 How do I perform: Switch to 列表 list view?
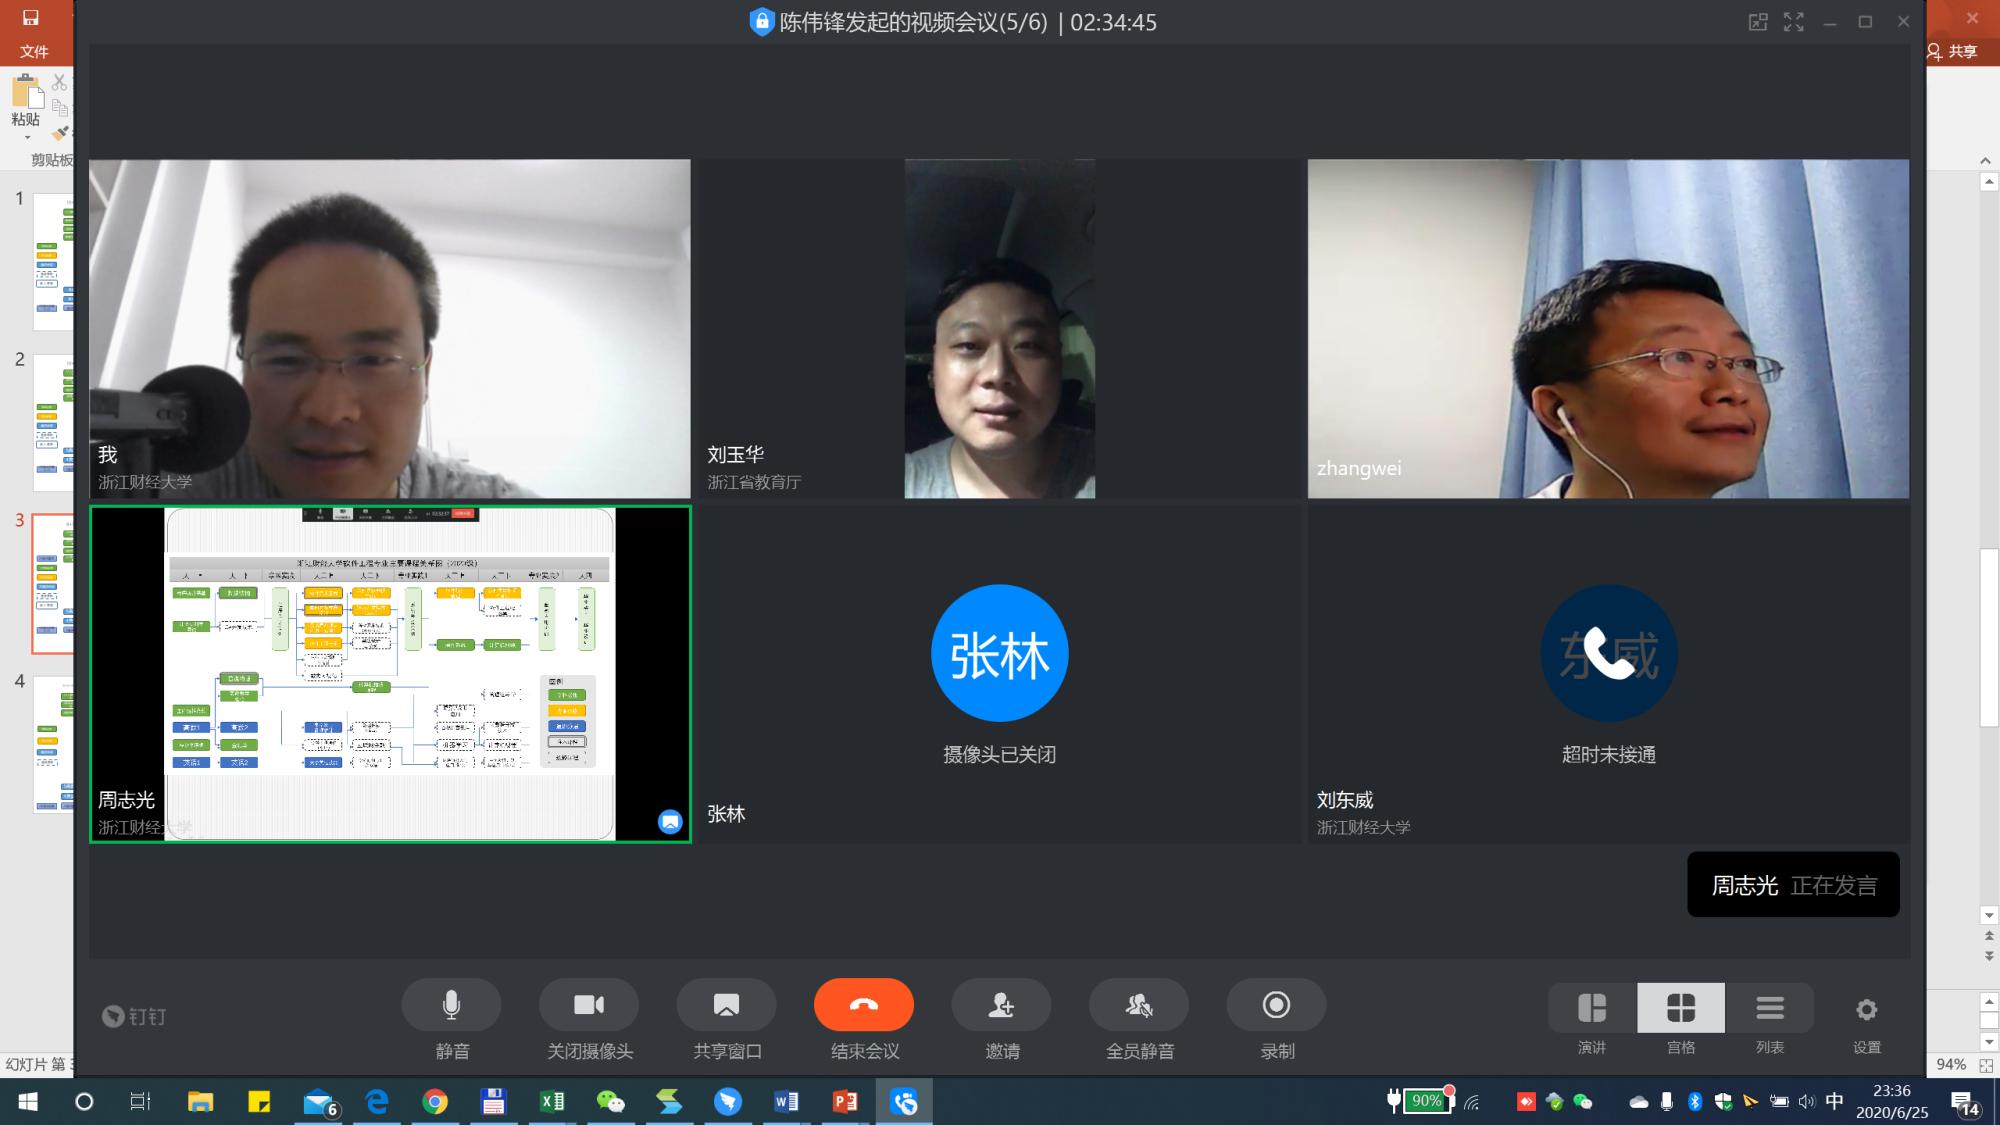pyautogui.click(x=1770, y=1008)
